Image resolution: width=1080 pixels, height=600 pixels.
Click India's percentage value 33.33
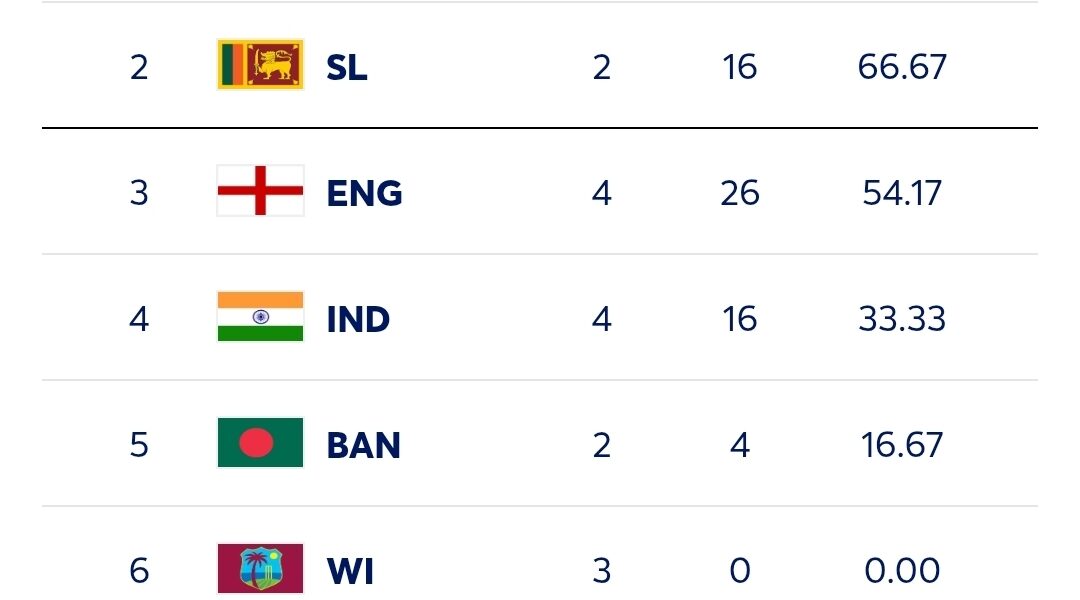[902, 320]
